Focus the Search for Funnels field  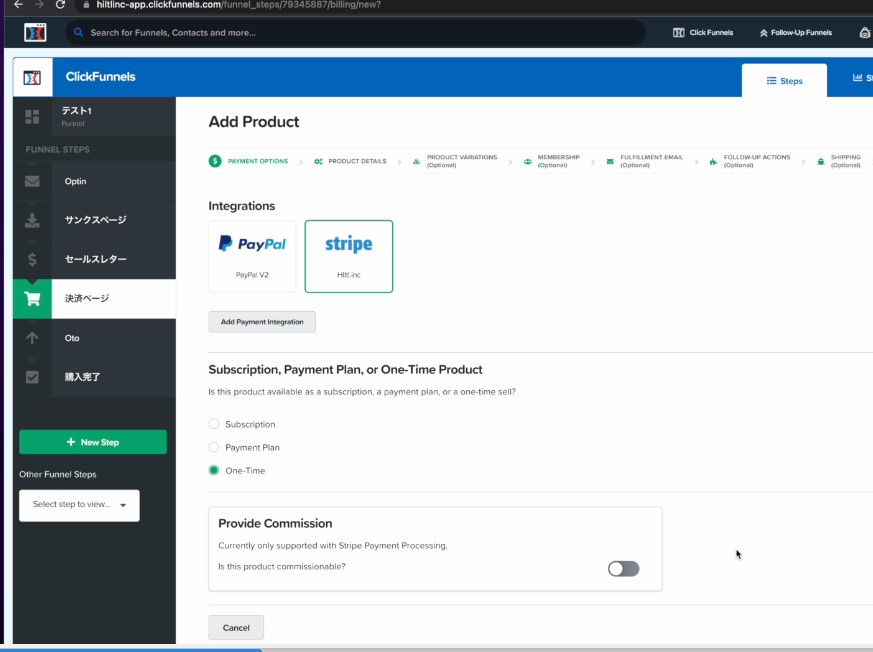tap(355, 32)
